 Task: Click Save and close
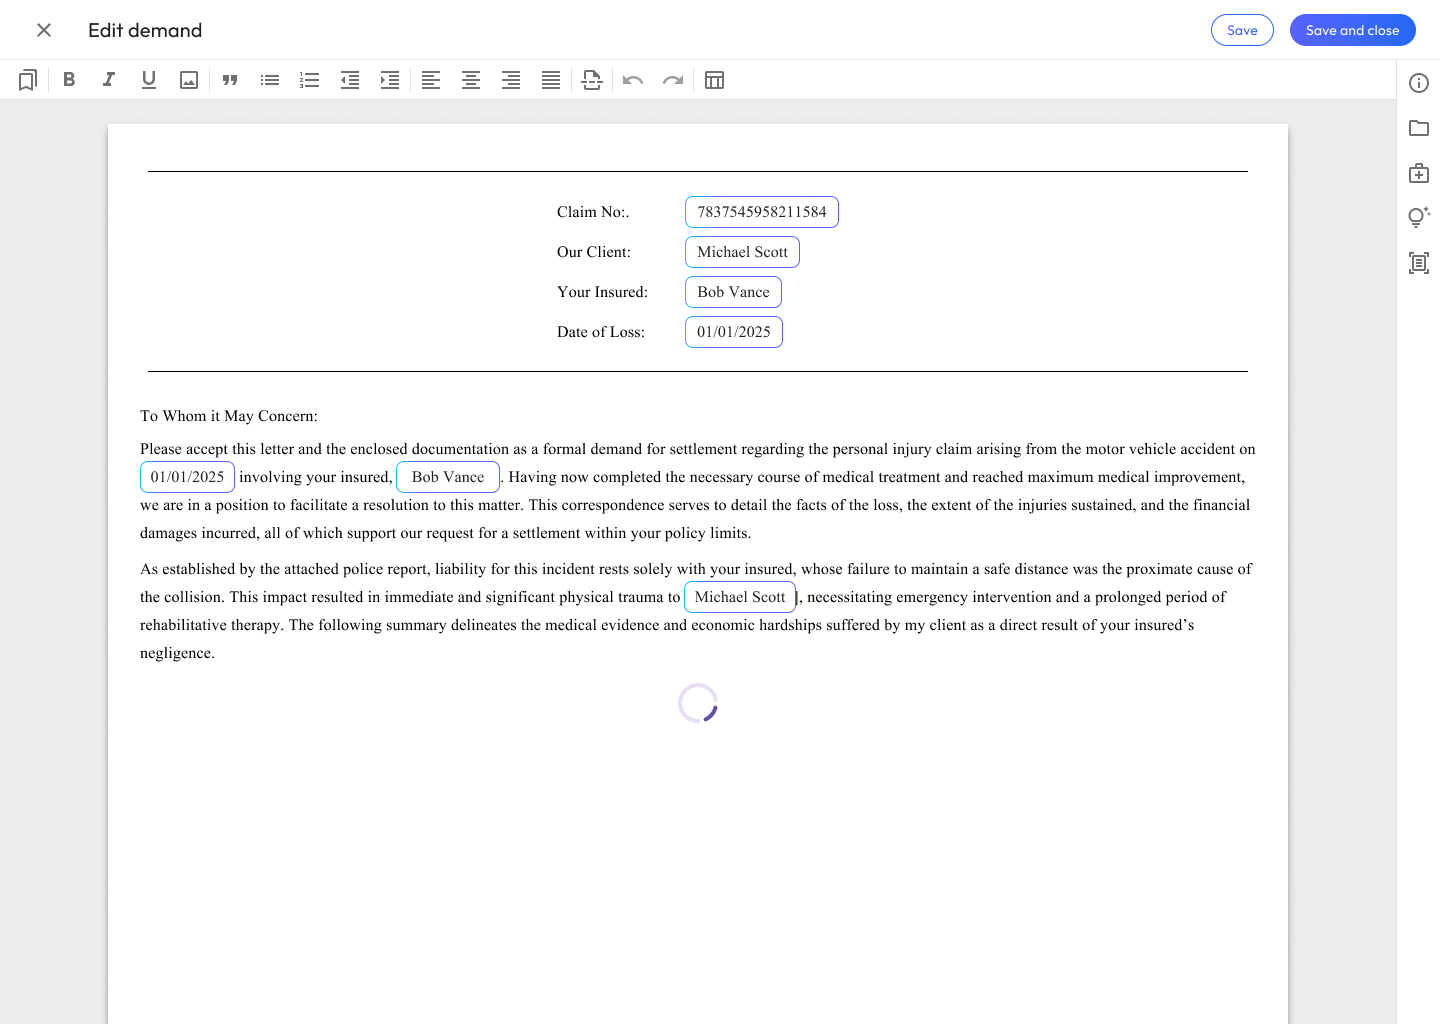(1352, 30)
